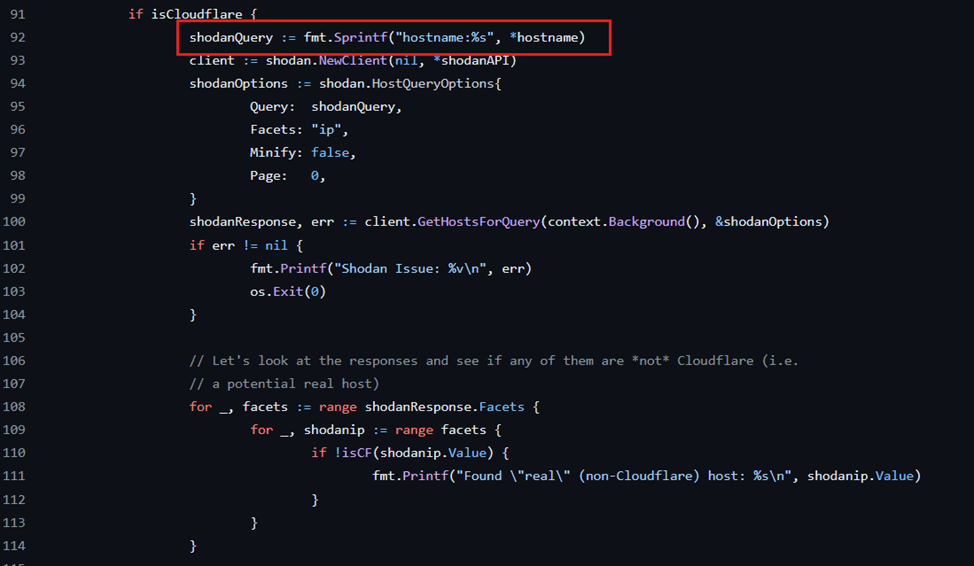The height and width of the screenshot is (566, 974).
Task: Click line number 95
Action: pyautogui.click(x=17, y=106)
